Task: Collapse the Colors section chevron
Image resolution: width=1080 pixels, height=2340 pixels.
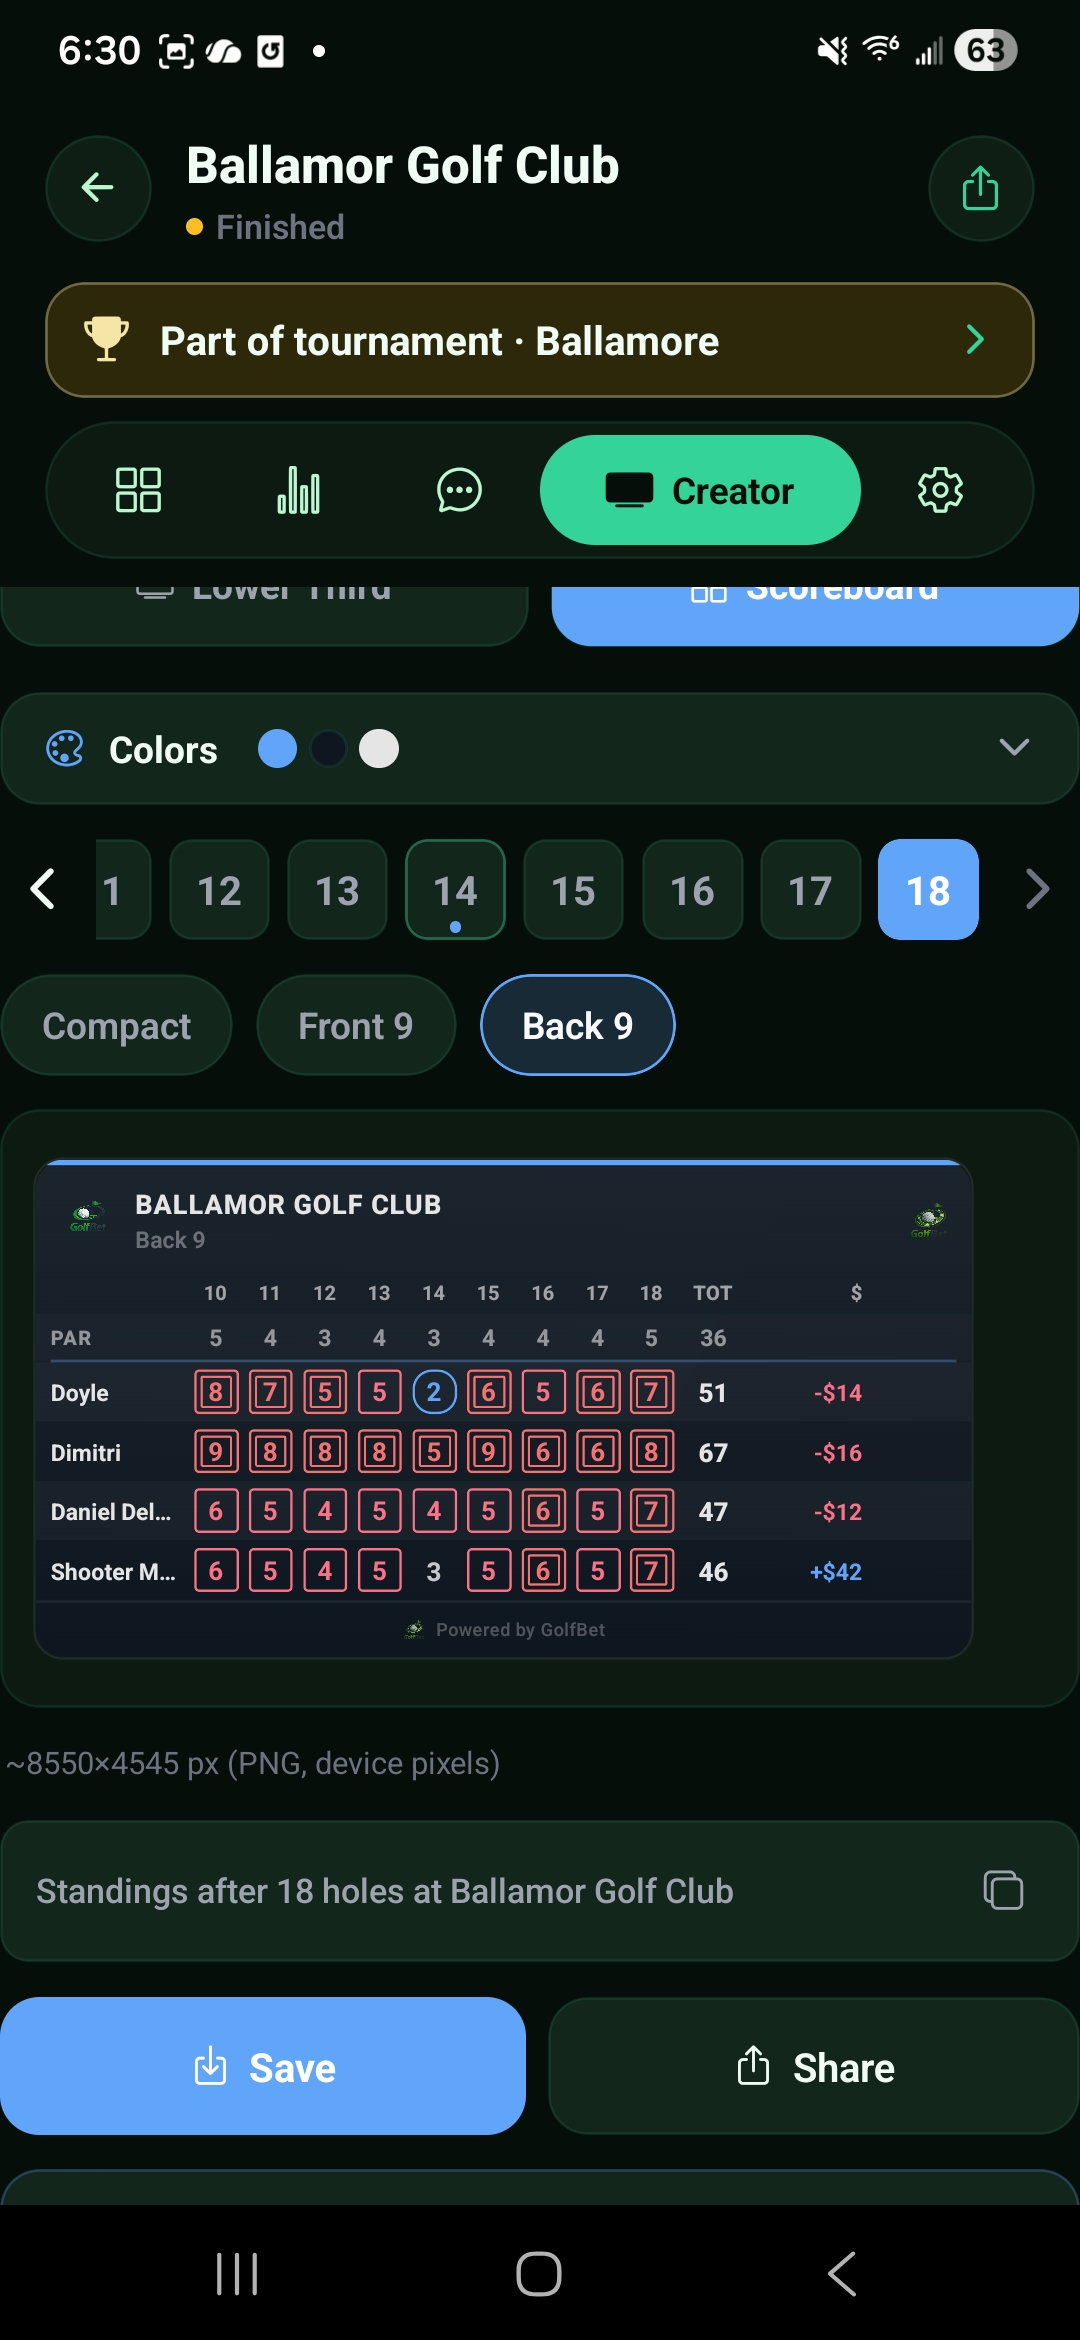Action: pyautogui.click(x=1014, y=747)
